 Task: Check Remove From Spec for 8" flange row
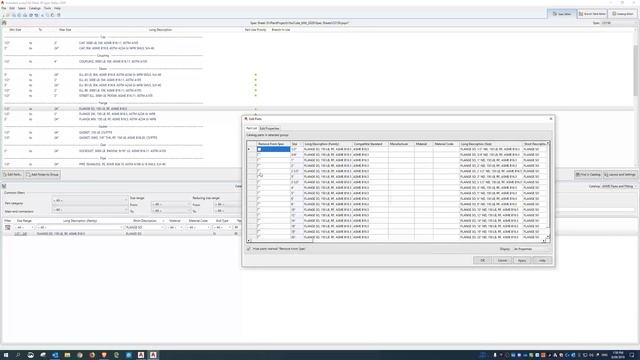259,204
